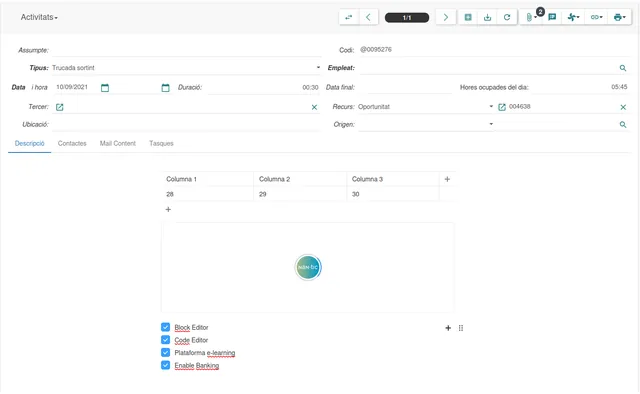The width and height of the screenshot is (640, 394).
Task: Add a new table row with plus
Action: 168,209
